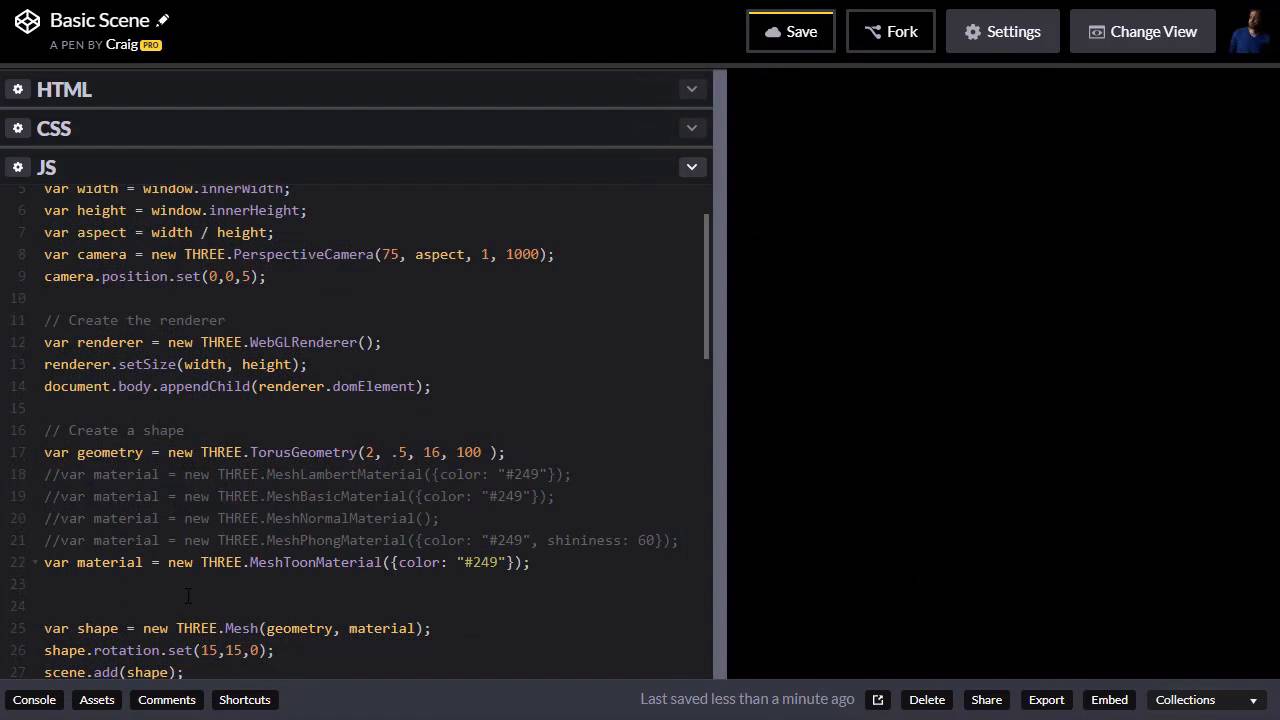Viewport: 1280px width, 720px height.
Task: Click 'scene.add(shape)' on line 27
Action: [x=110, y=672]
